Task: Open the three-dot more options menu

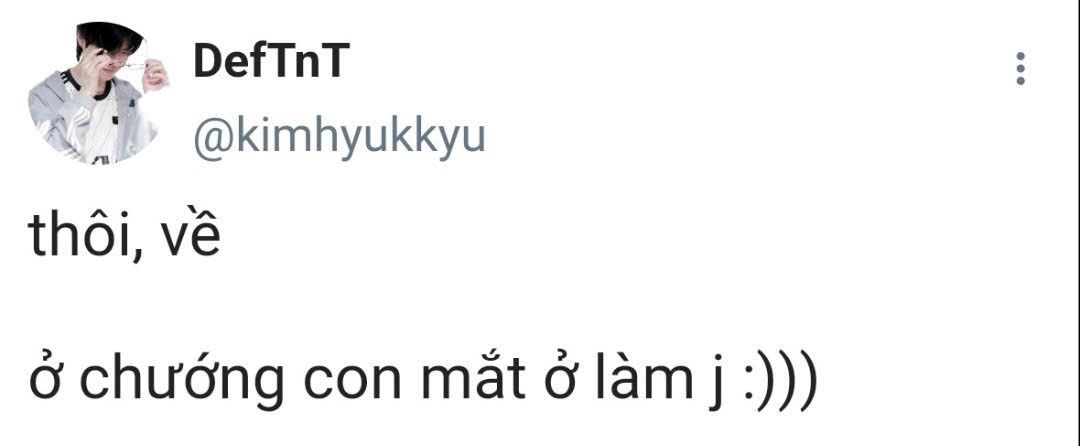Action: click(x=1020, y=68)
